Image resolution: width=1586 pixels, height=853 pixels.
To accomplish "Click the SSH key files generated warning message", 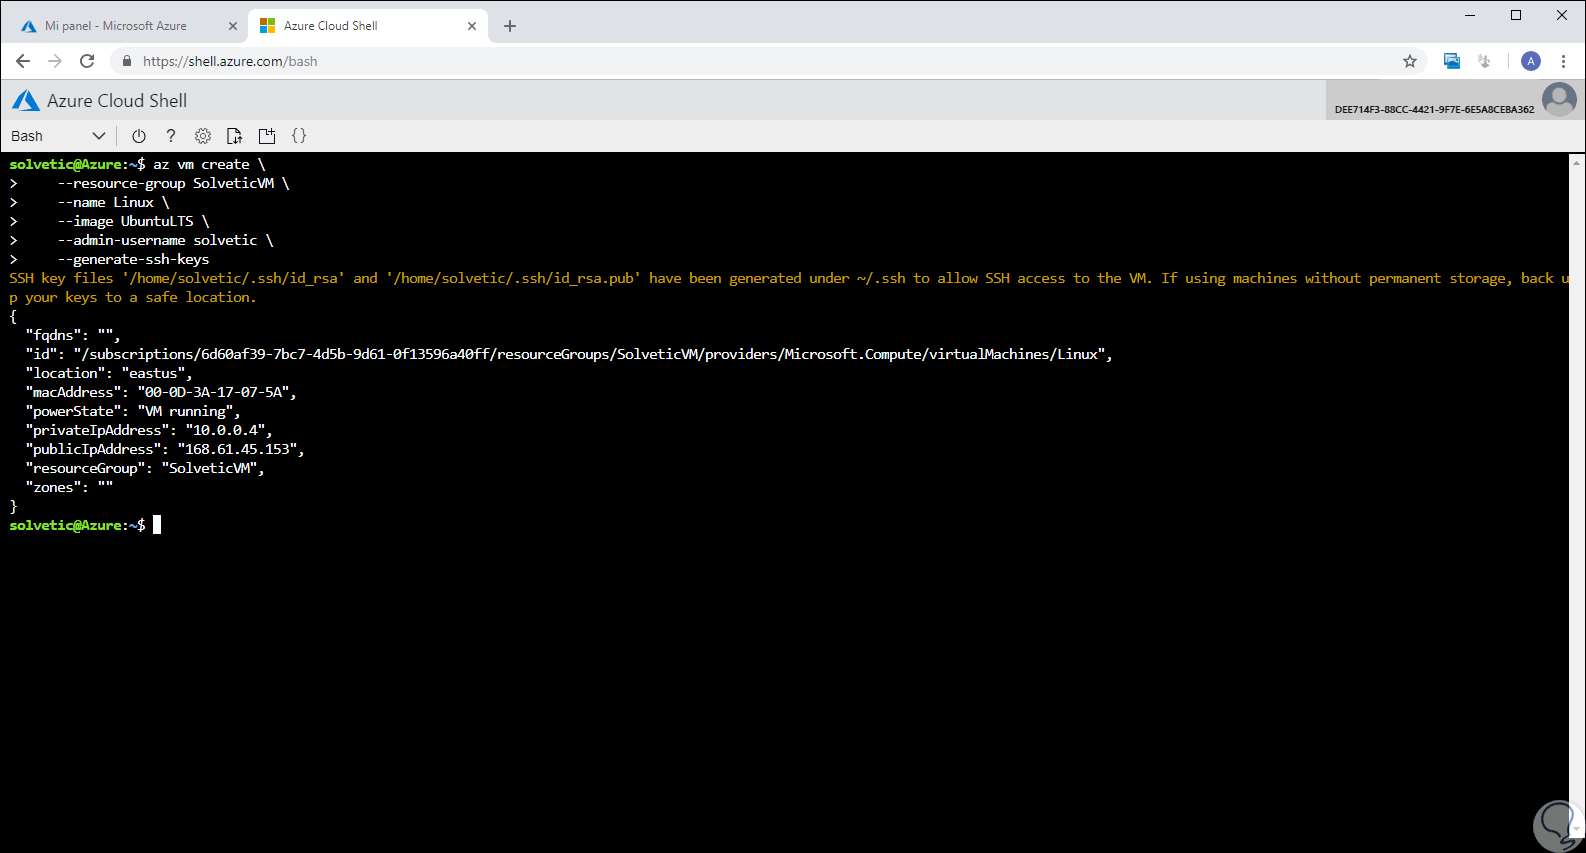I will tap(789, 288).
